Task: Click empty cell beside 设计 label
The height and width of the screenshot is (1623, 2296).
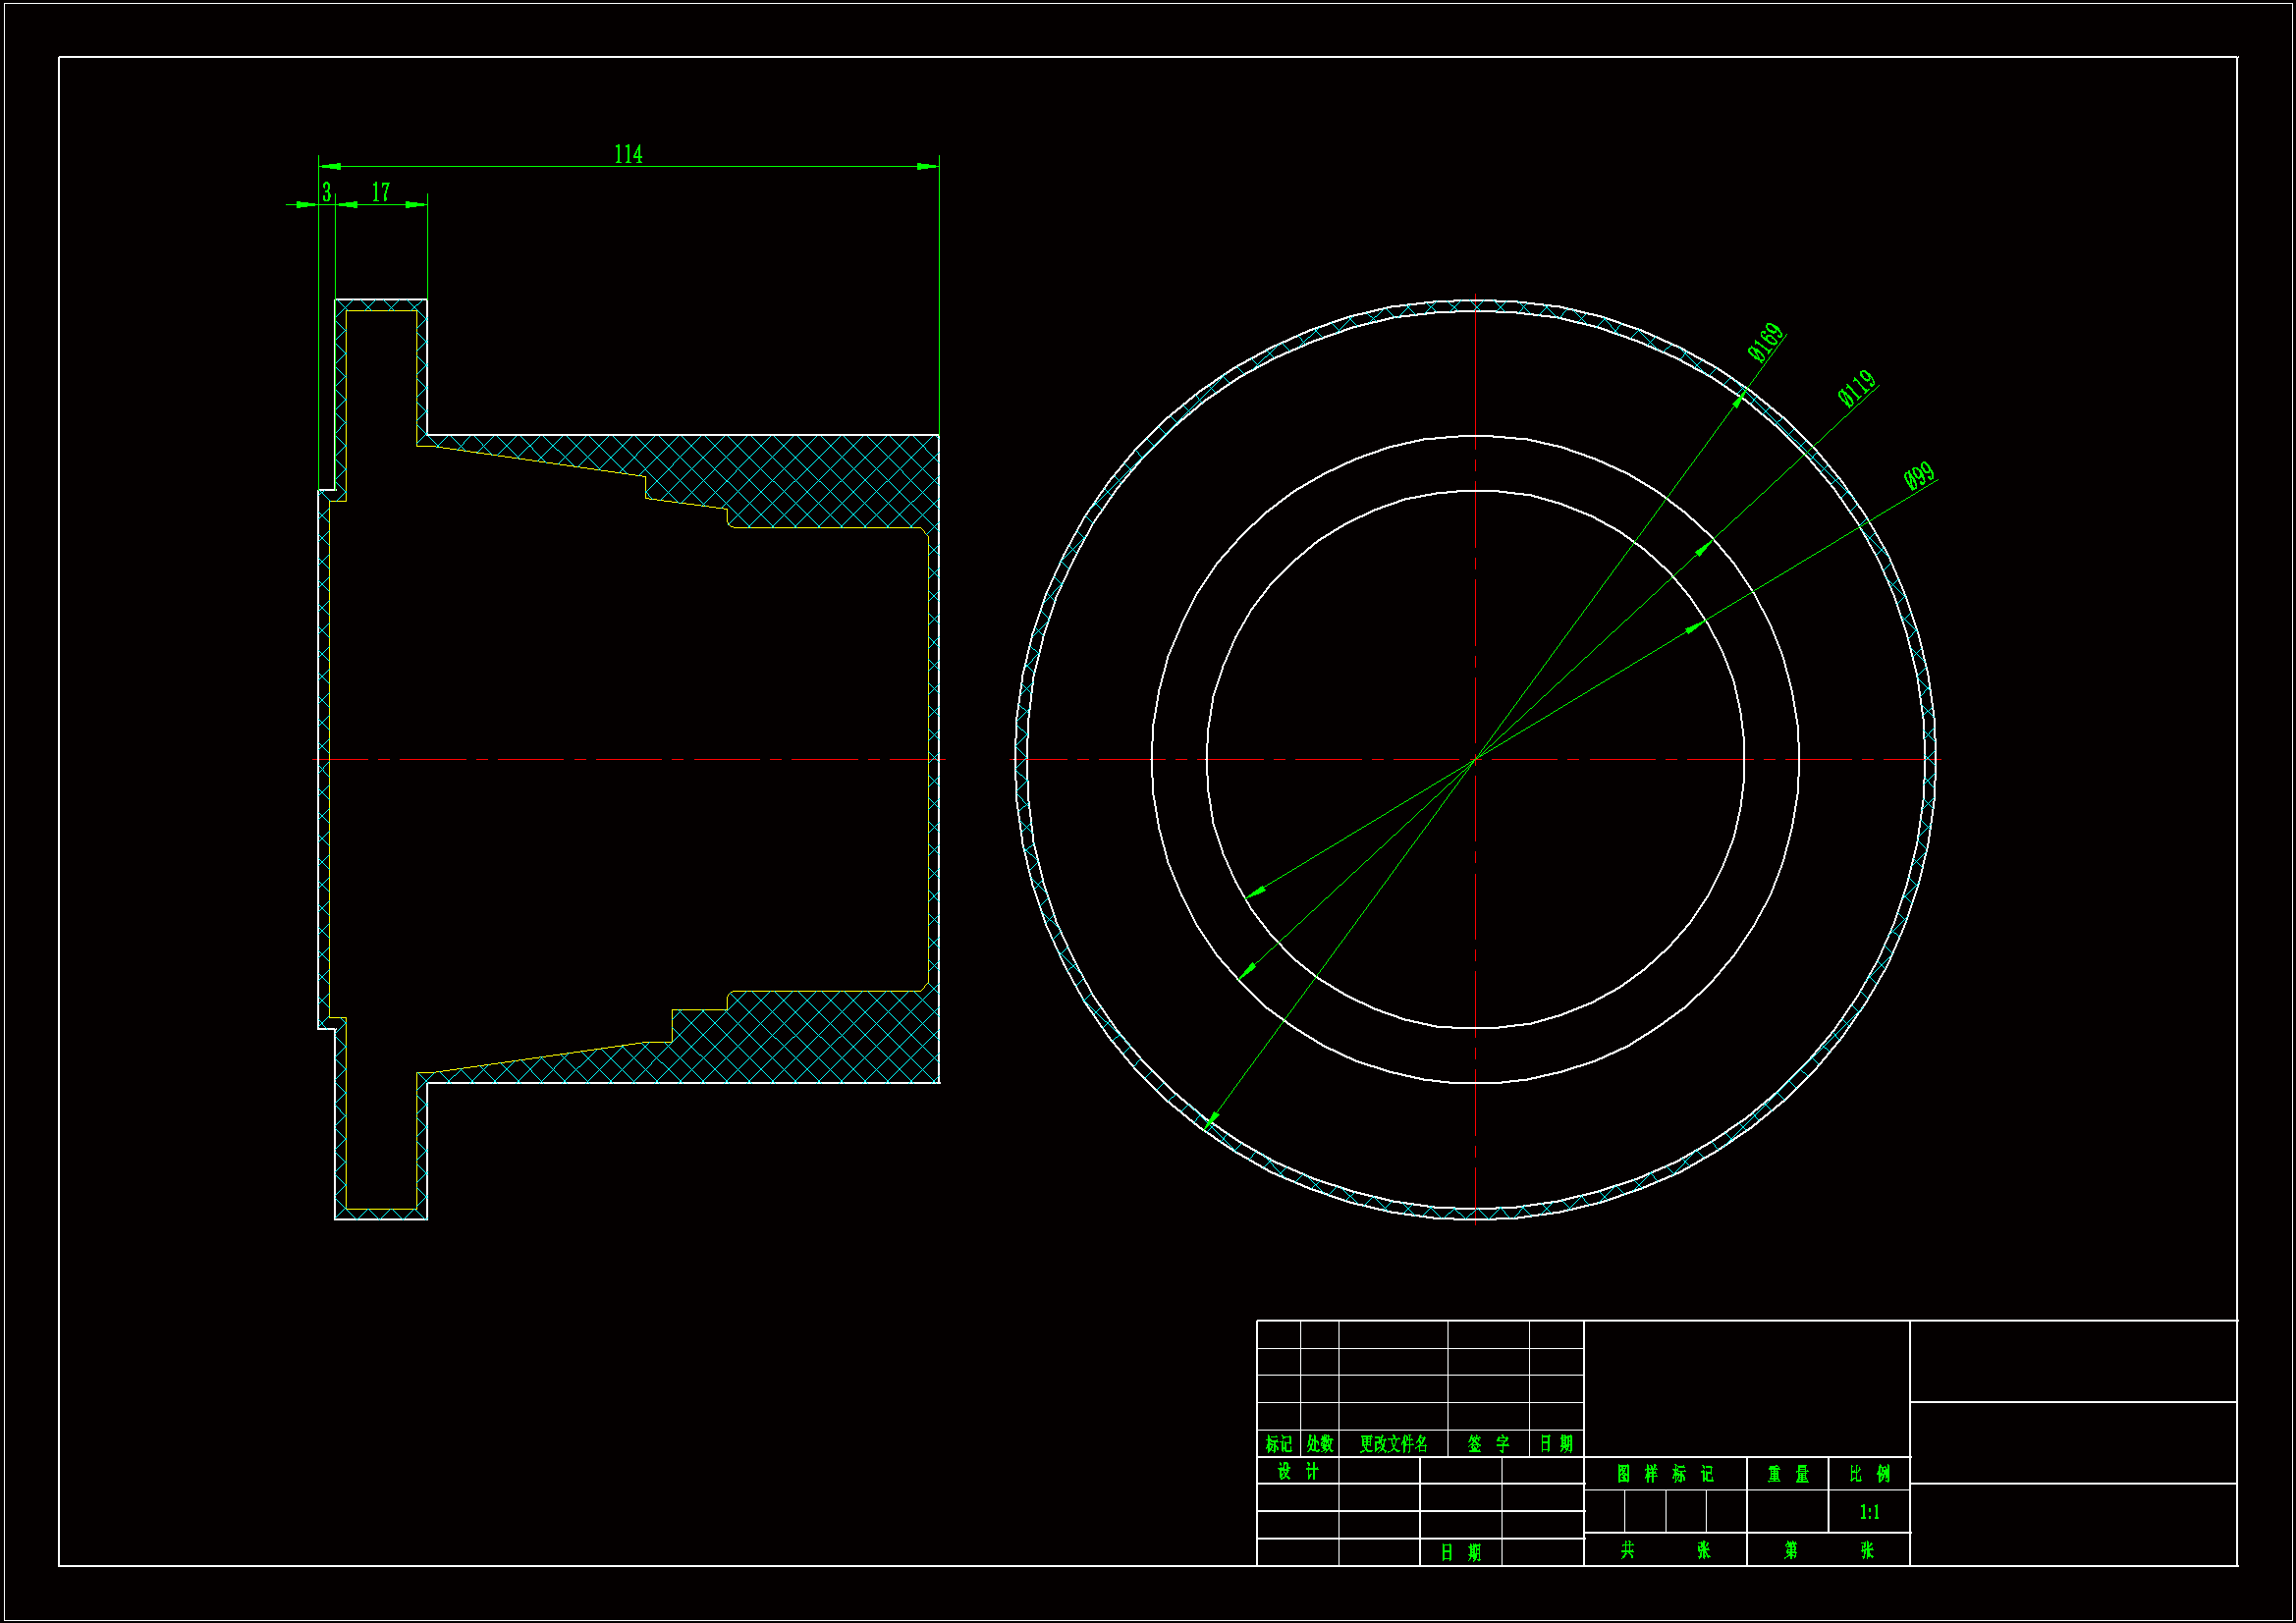Action: click(1379, 1471)
